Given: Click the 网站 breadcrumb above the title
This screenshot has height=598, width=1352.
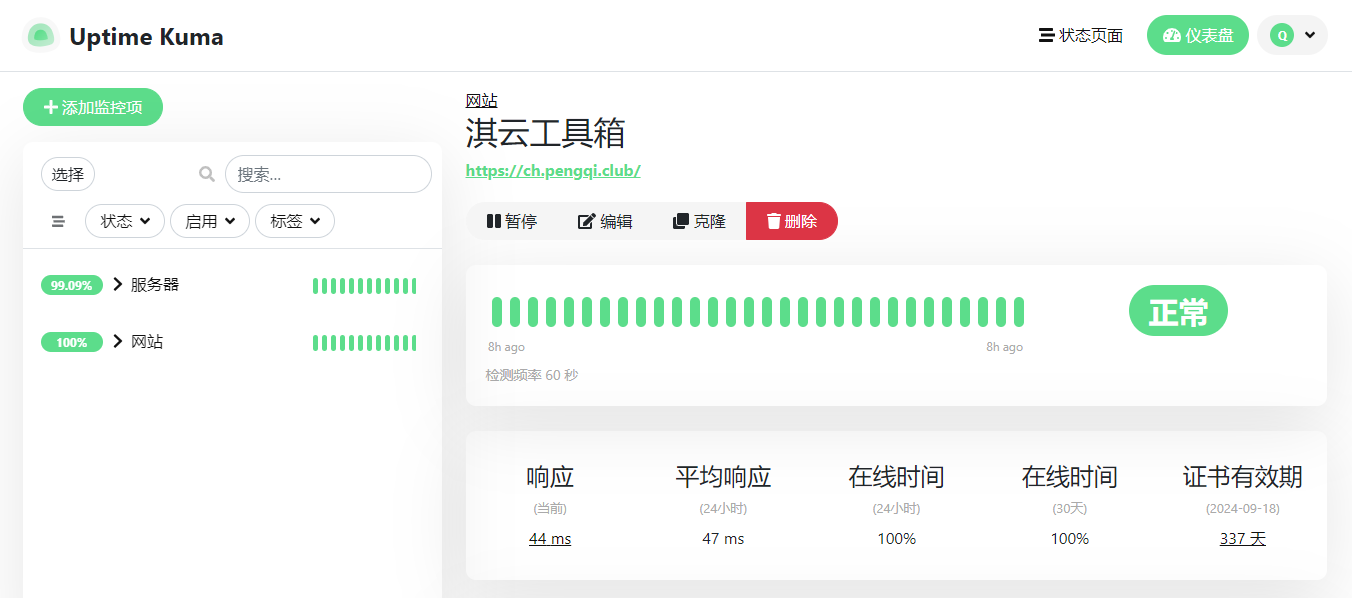Looking at the screenshot, I should [482, 100].
